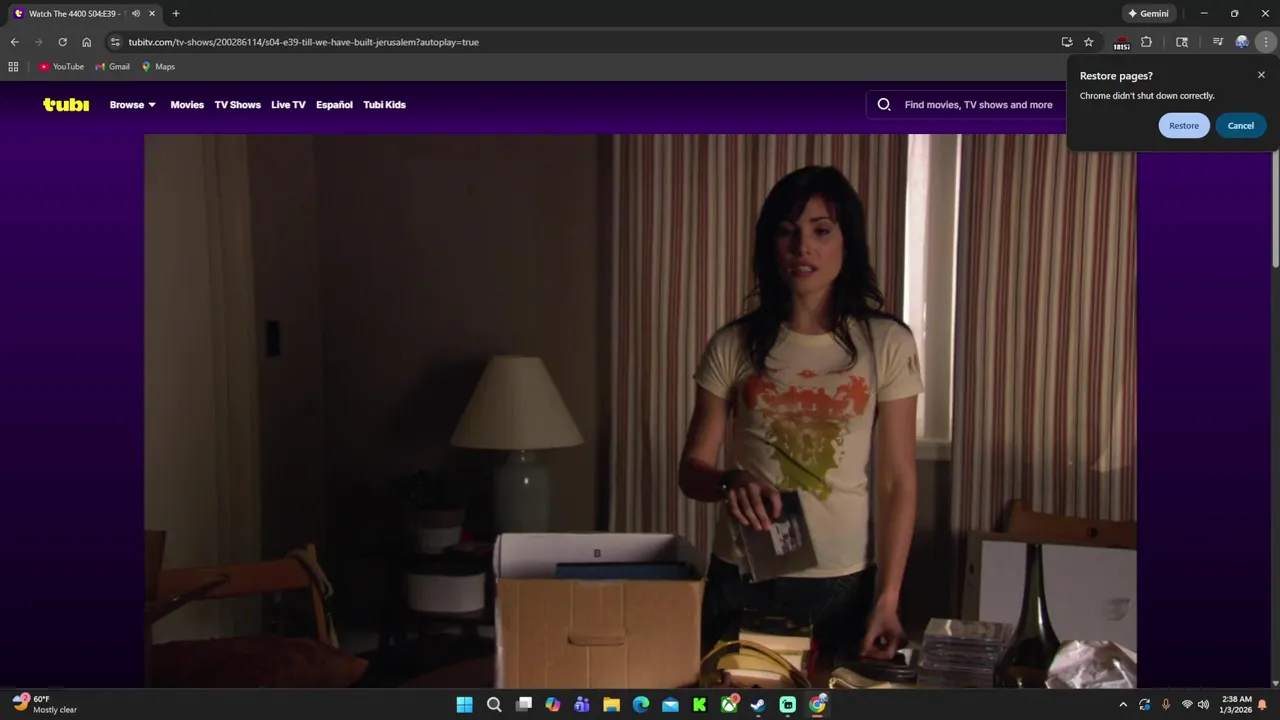The height and width of the screenshot is (720, 1280).
Task: Open the Maps bookmark
Action: (158, 66)
